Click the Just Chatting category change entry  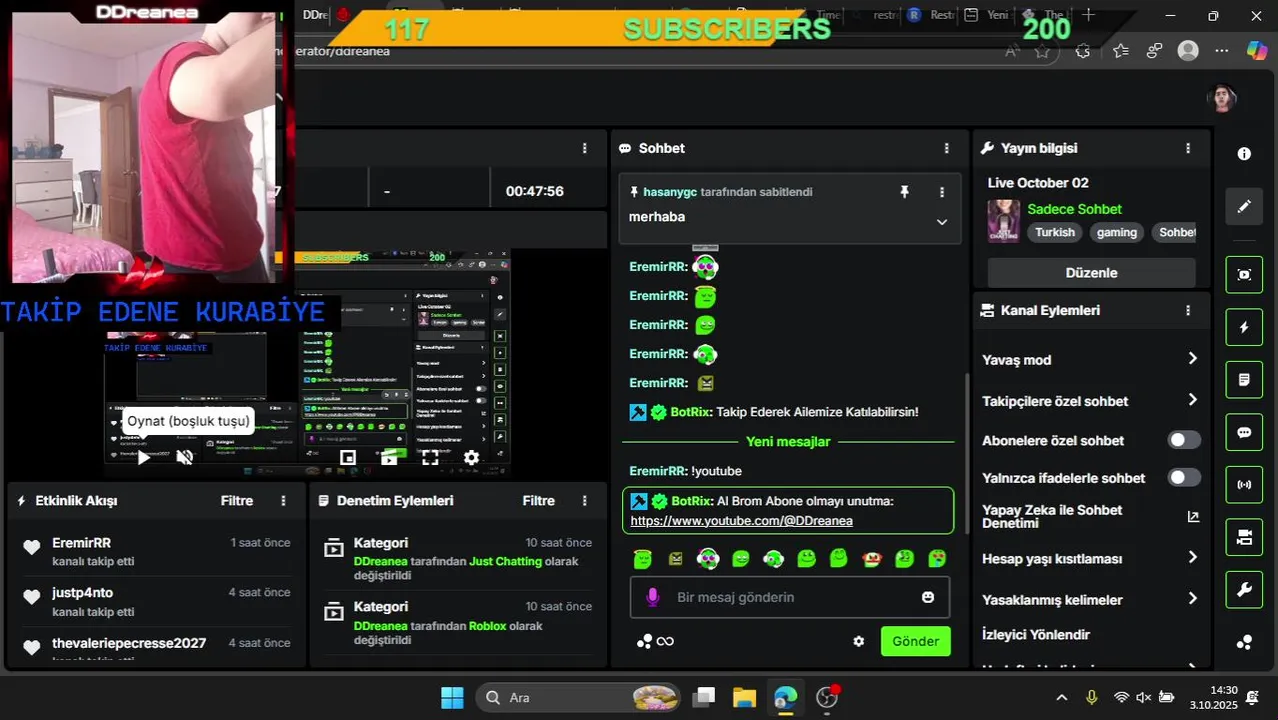pyautogui.click(x=458, y=559)
